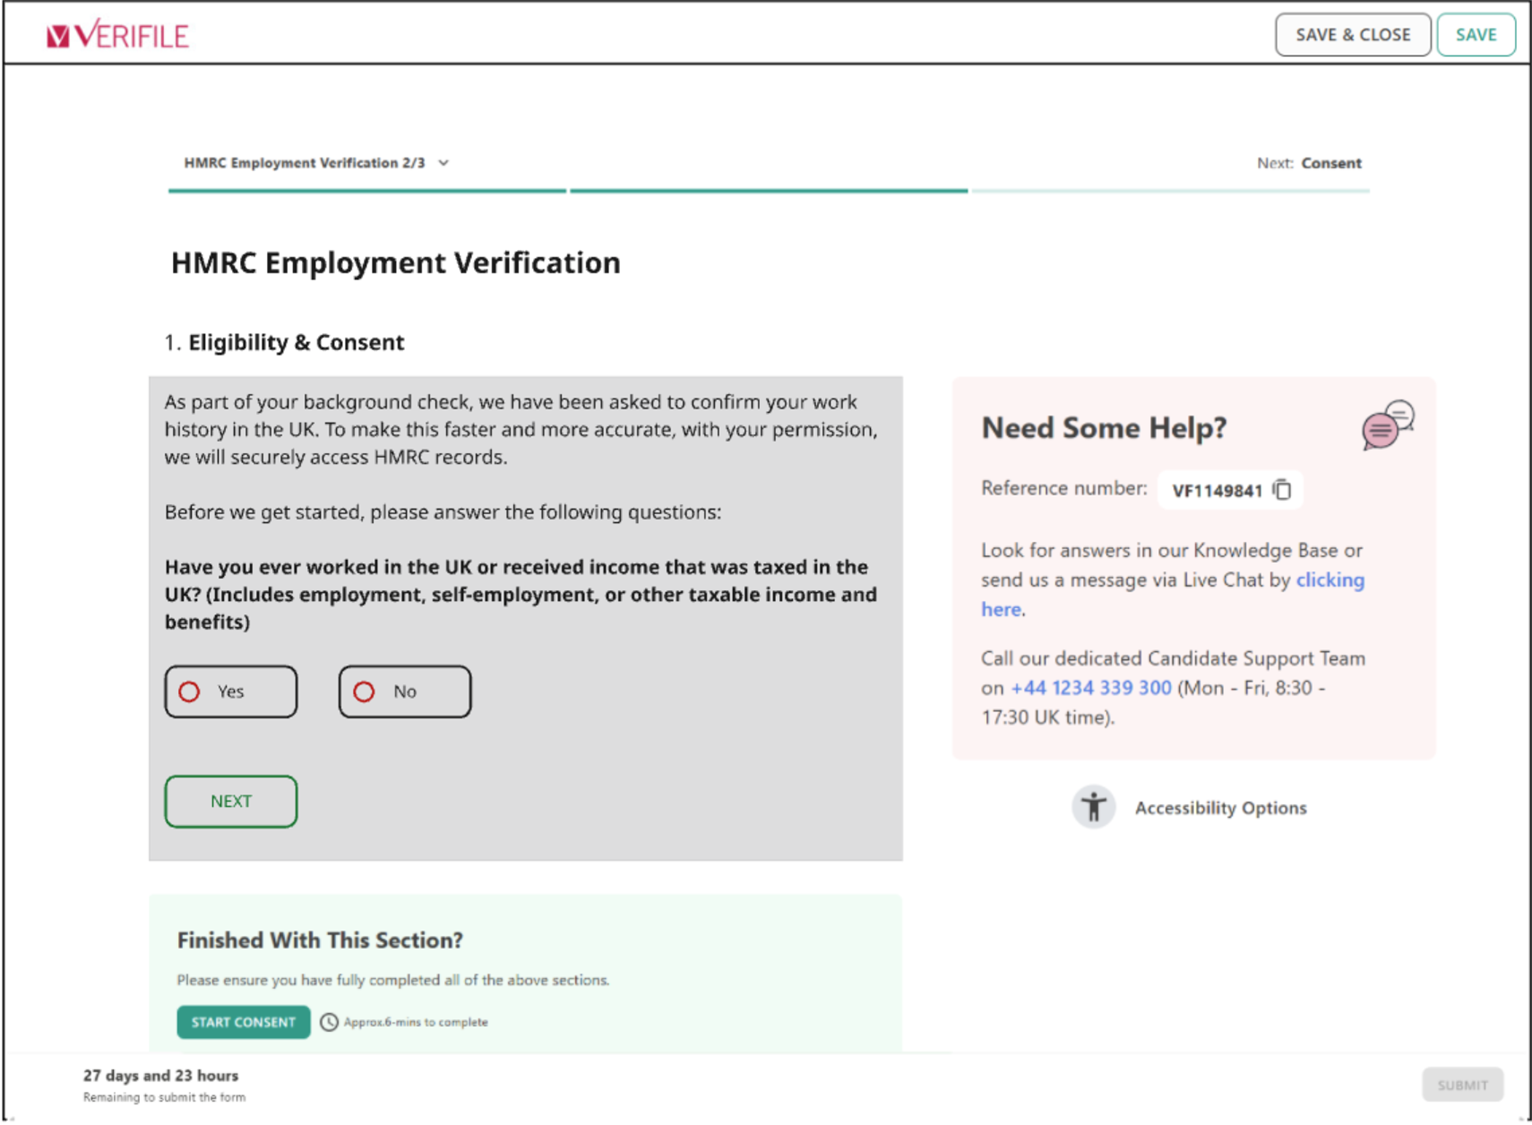Click the 'Eligibility & Consent' section heading
Image resolution: width=1532 pixels, height=1125 pixels.
(x=296, y=343)
